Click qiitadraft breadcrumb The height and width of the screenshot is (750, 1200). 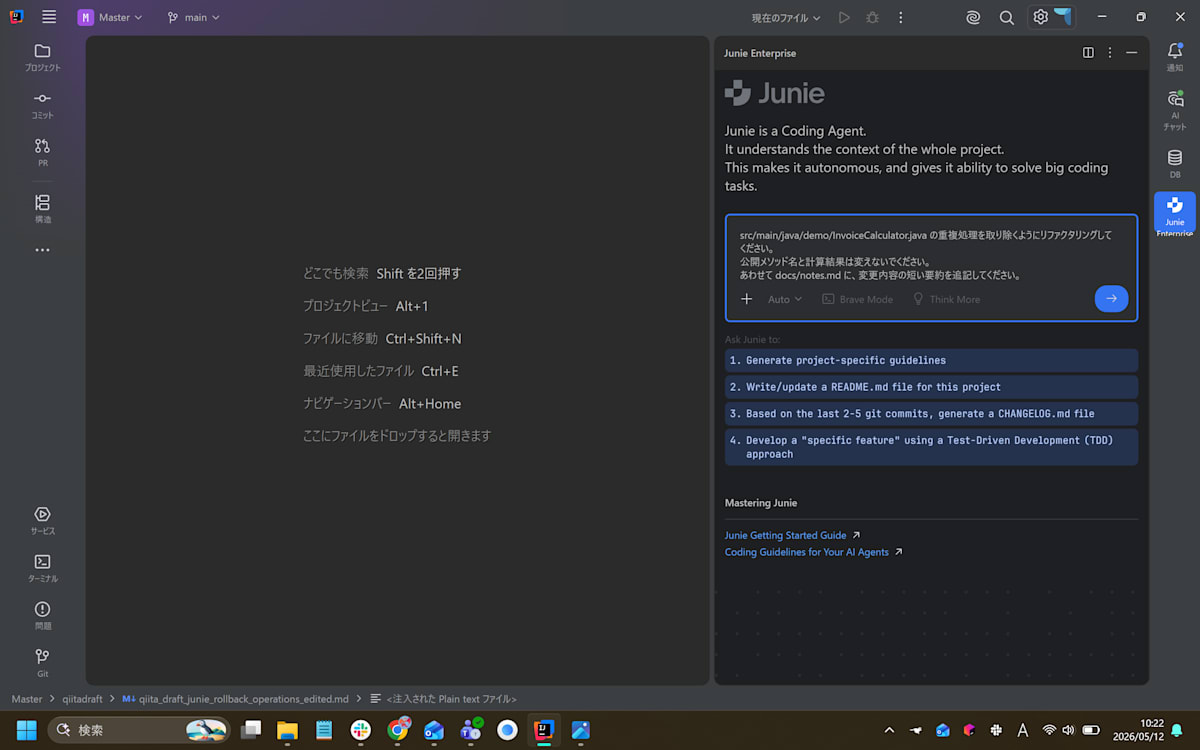coord(82,699)
